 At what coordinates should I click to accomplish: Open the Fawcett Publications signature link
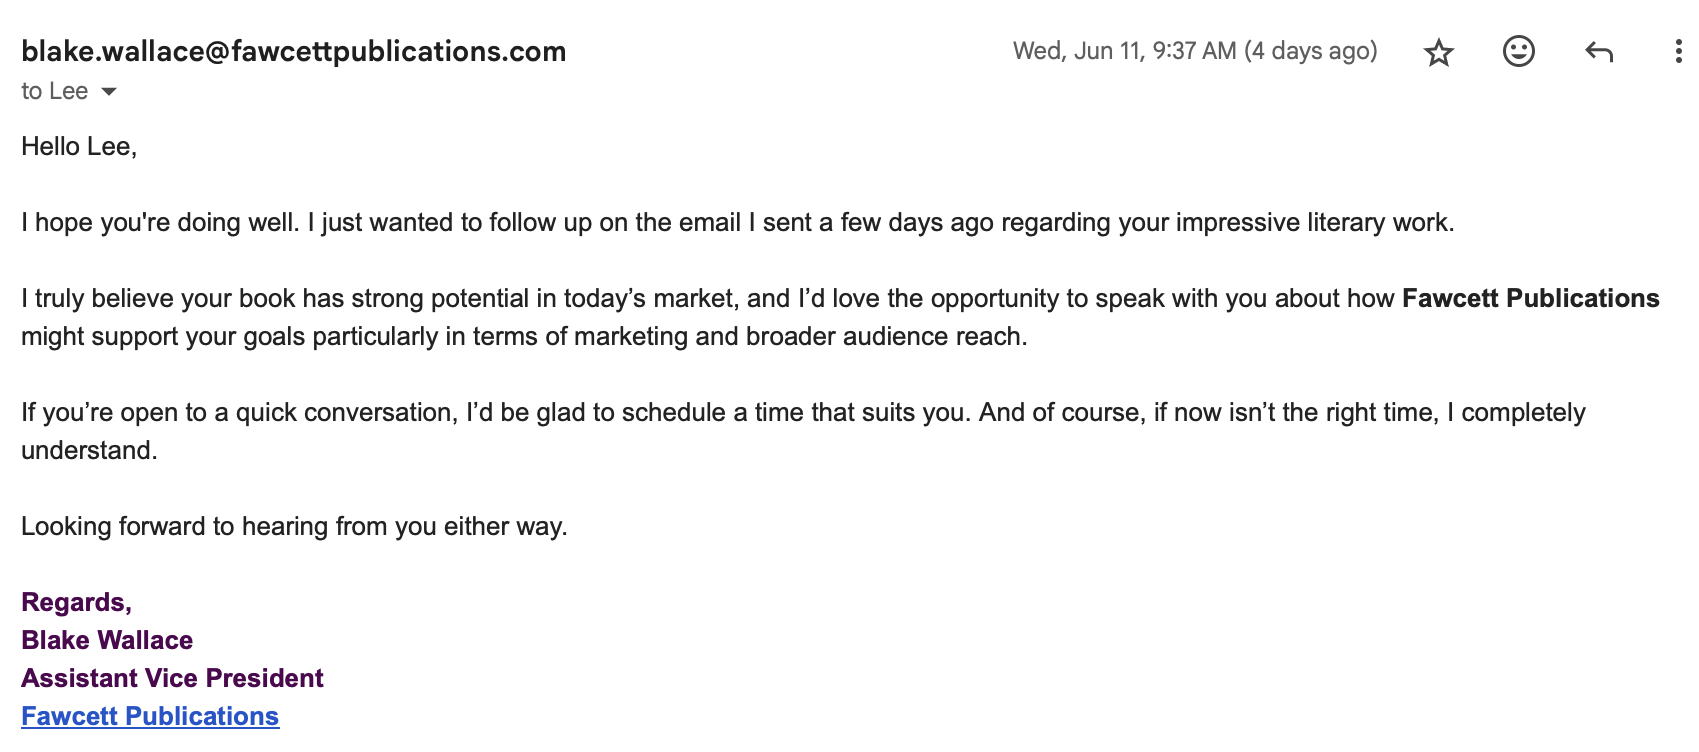tap(150, 716)
